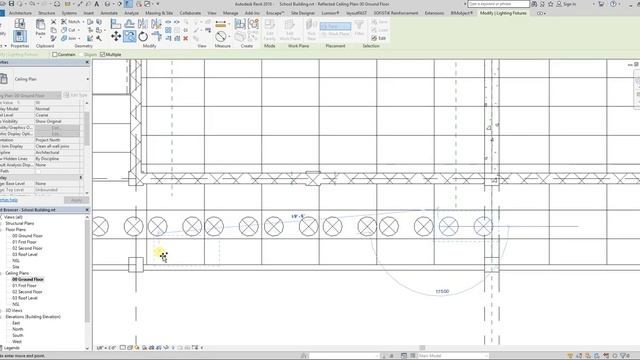The width and height of the screenshot is (640, 360).
Task: Open the Modify dropdown arrow under ribbon
Action: pyautogui.click(x=5, y=46)
